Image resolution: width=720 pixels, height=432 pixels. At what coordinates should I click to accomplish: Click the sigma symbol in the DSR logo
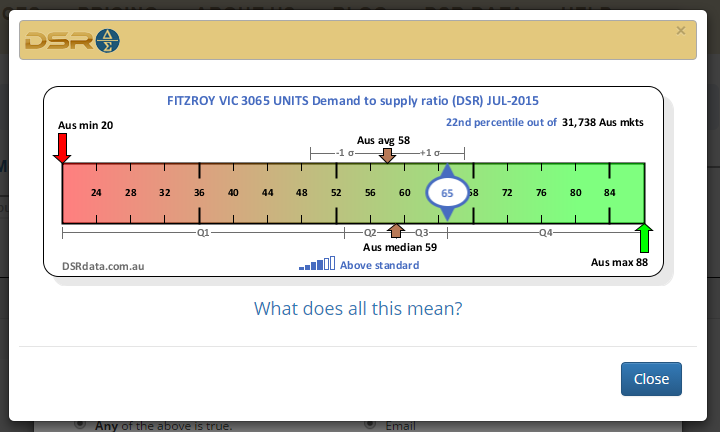click(x=106, y=41)
